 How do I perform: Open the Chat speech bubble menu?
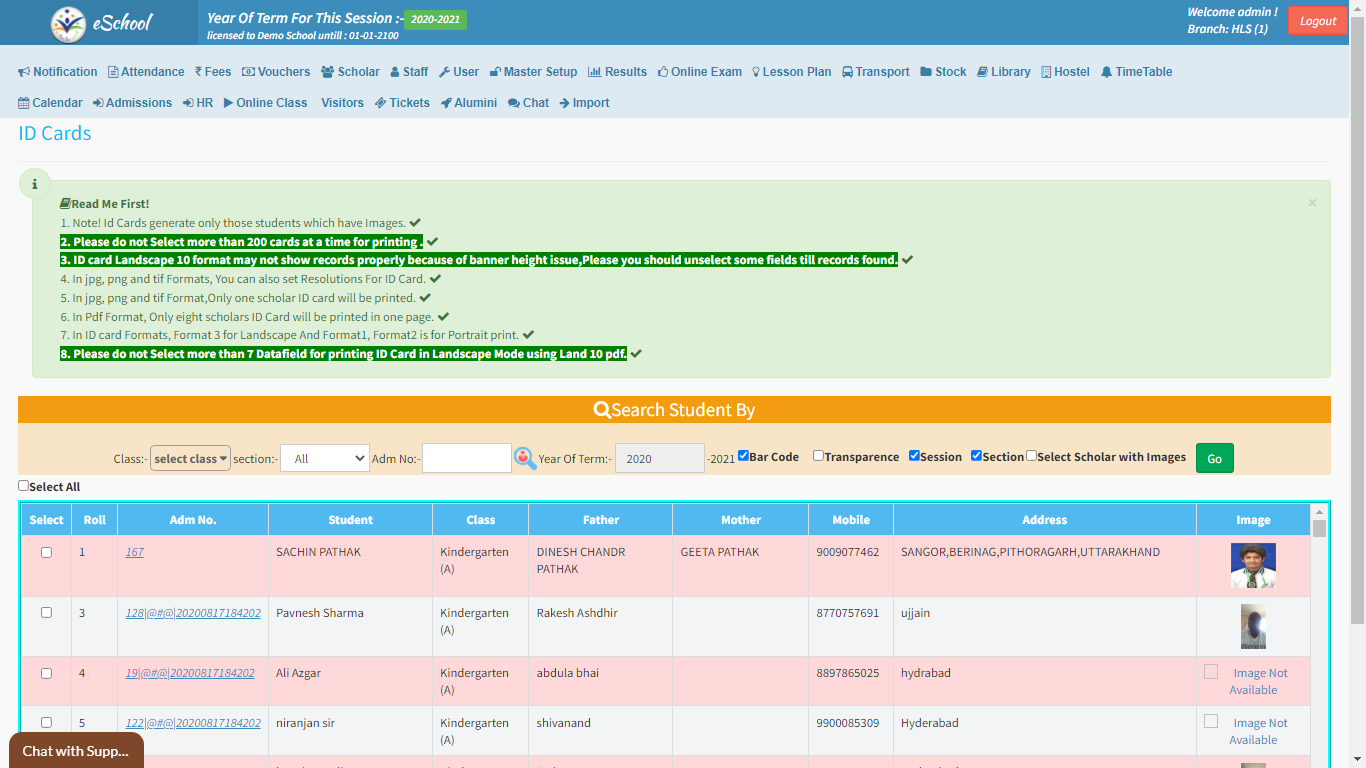click(x=528, y=103)
